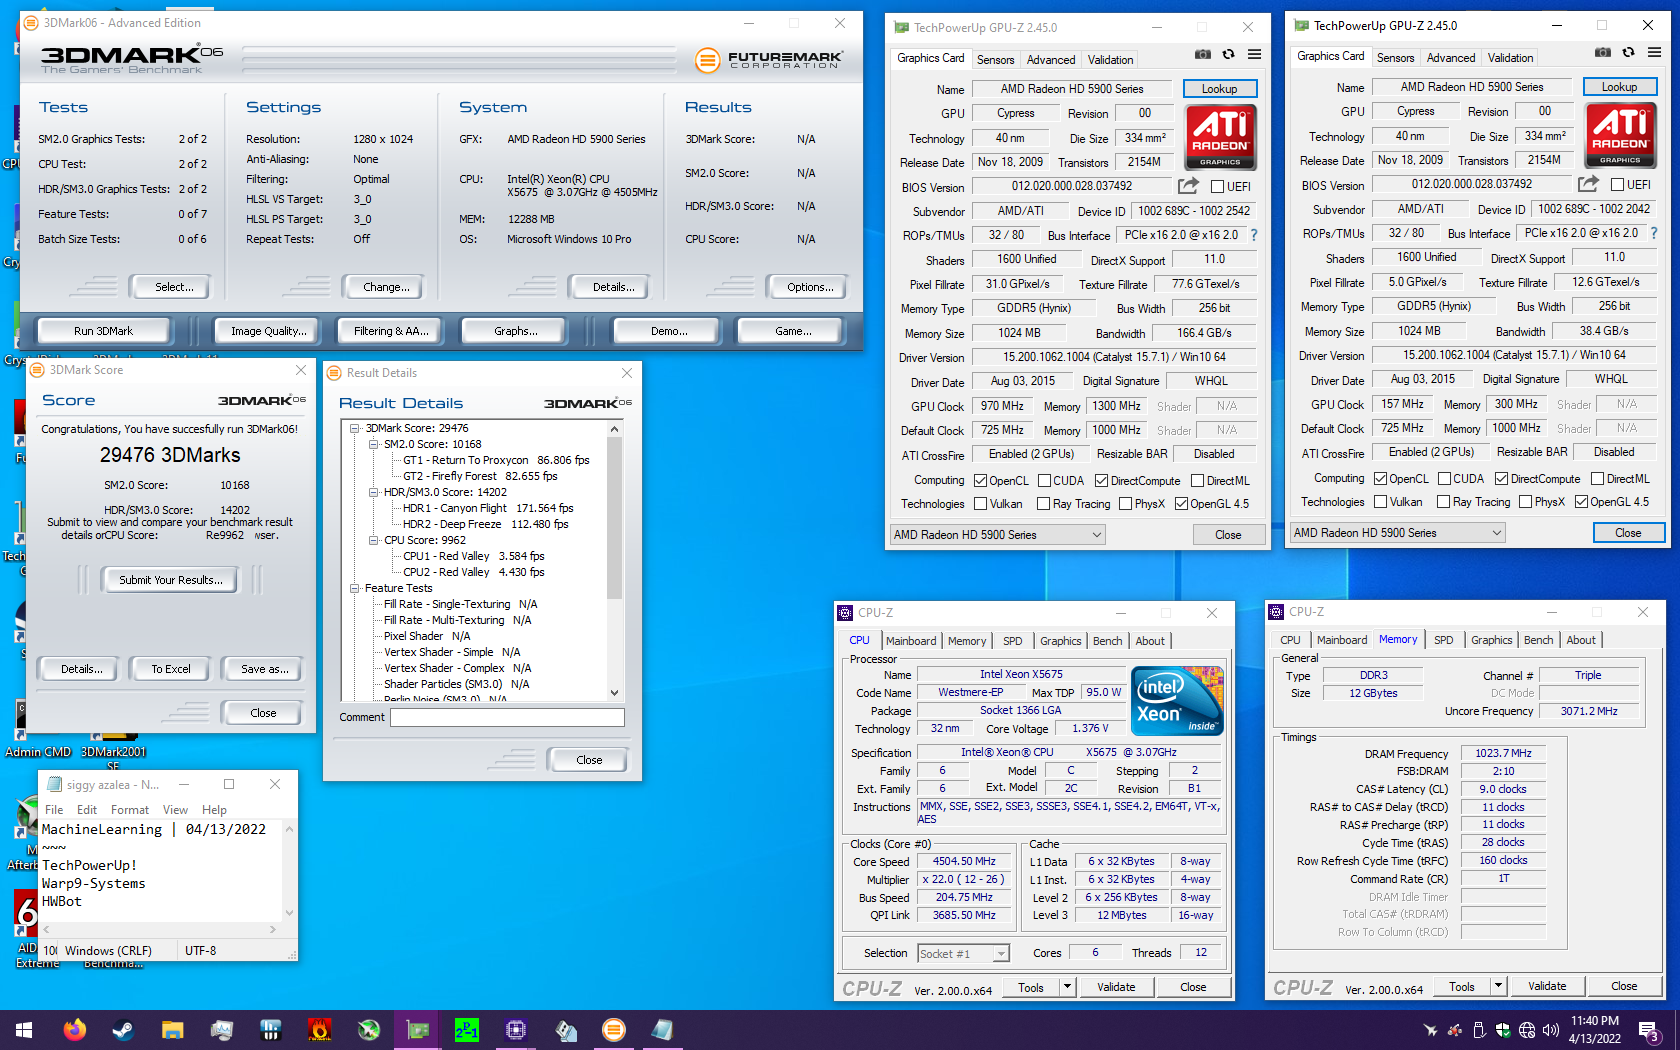This screenshot has height=1050, width=1680.
Task: Open File menu in Notepad
Action: [54, 810]
